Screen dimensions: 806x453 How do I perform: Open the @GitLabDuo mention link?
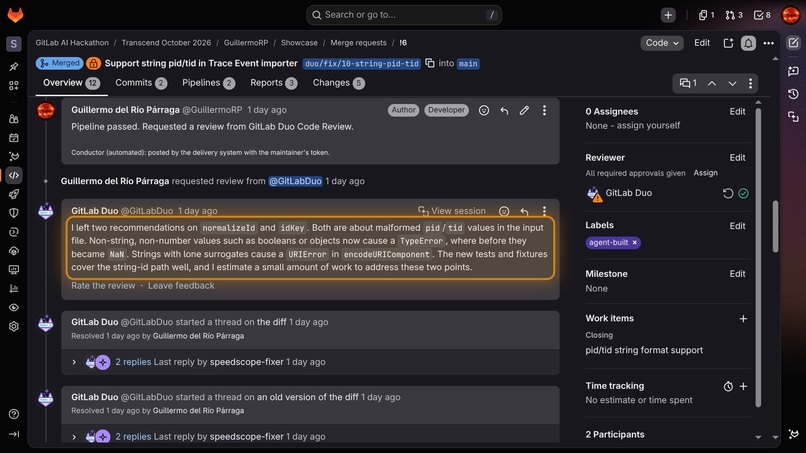[295, 181]
